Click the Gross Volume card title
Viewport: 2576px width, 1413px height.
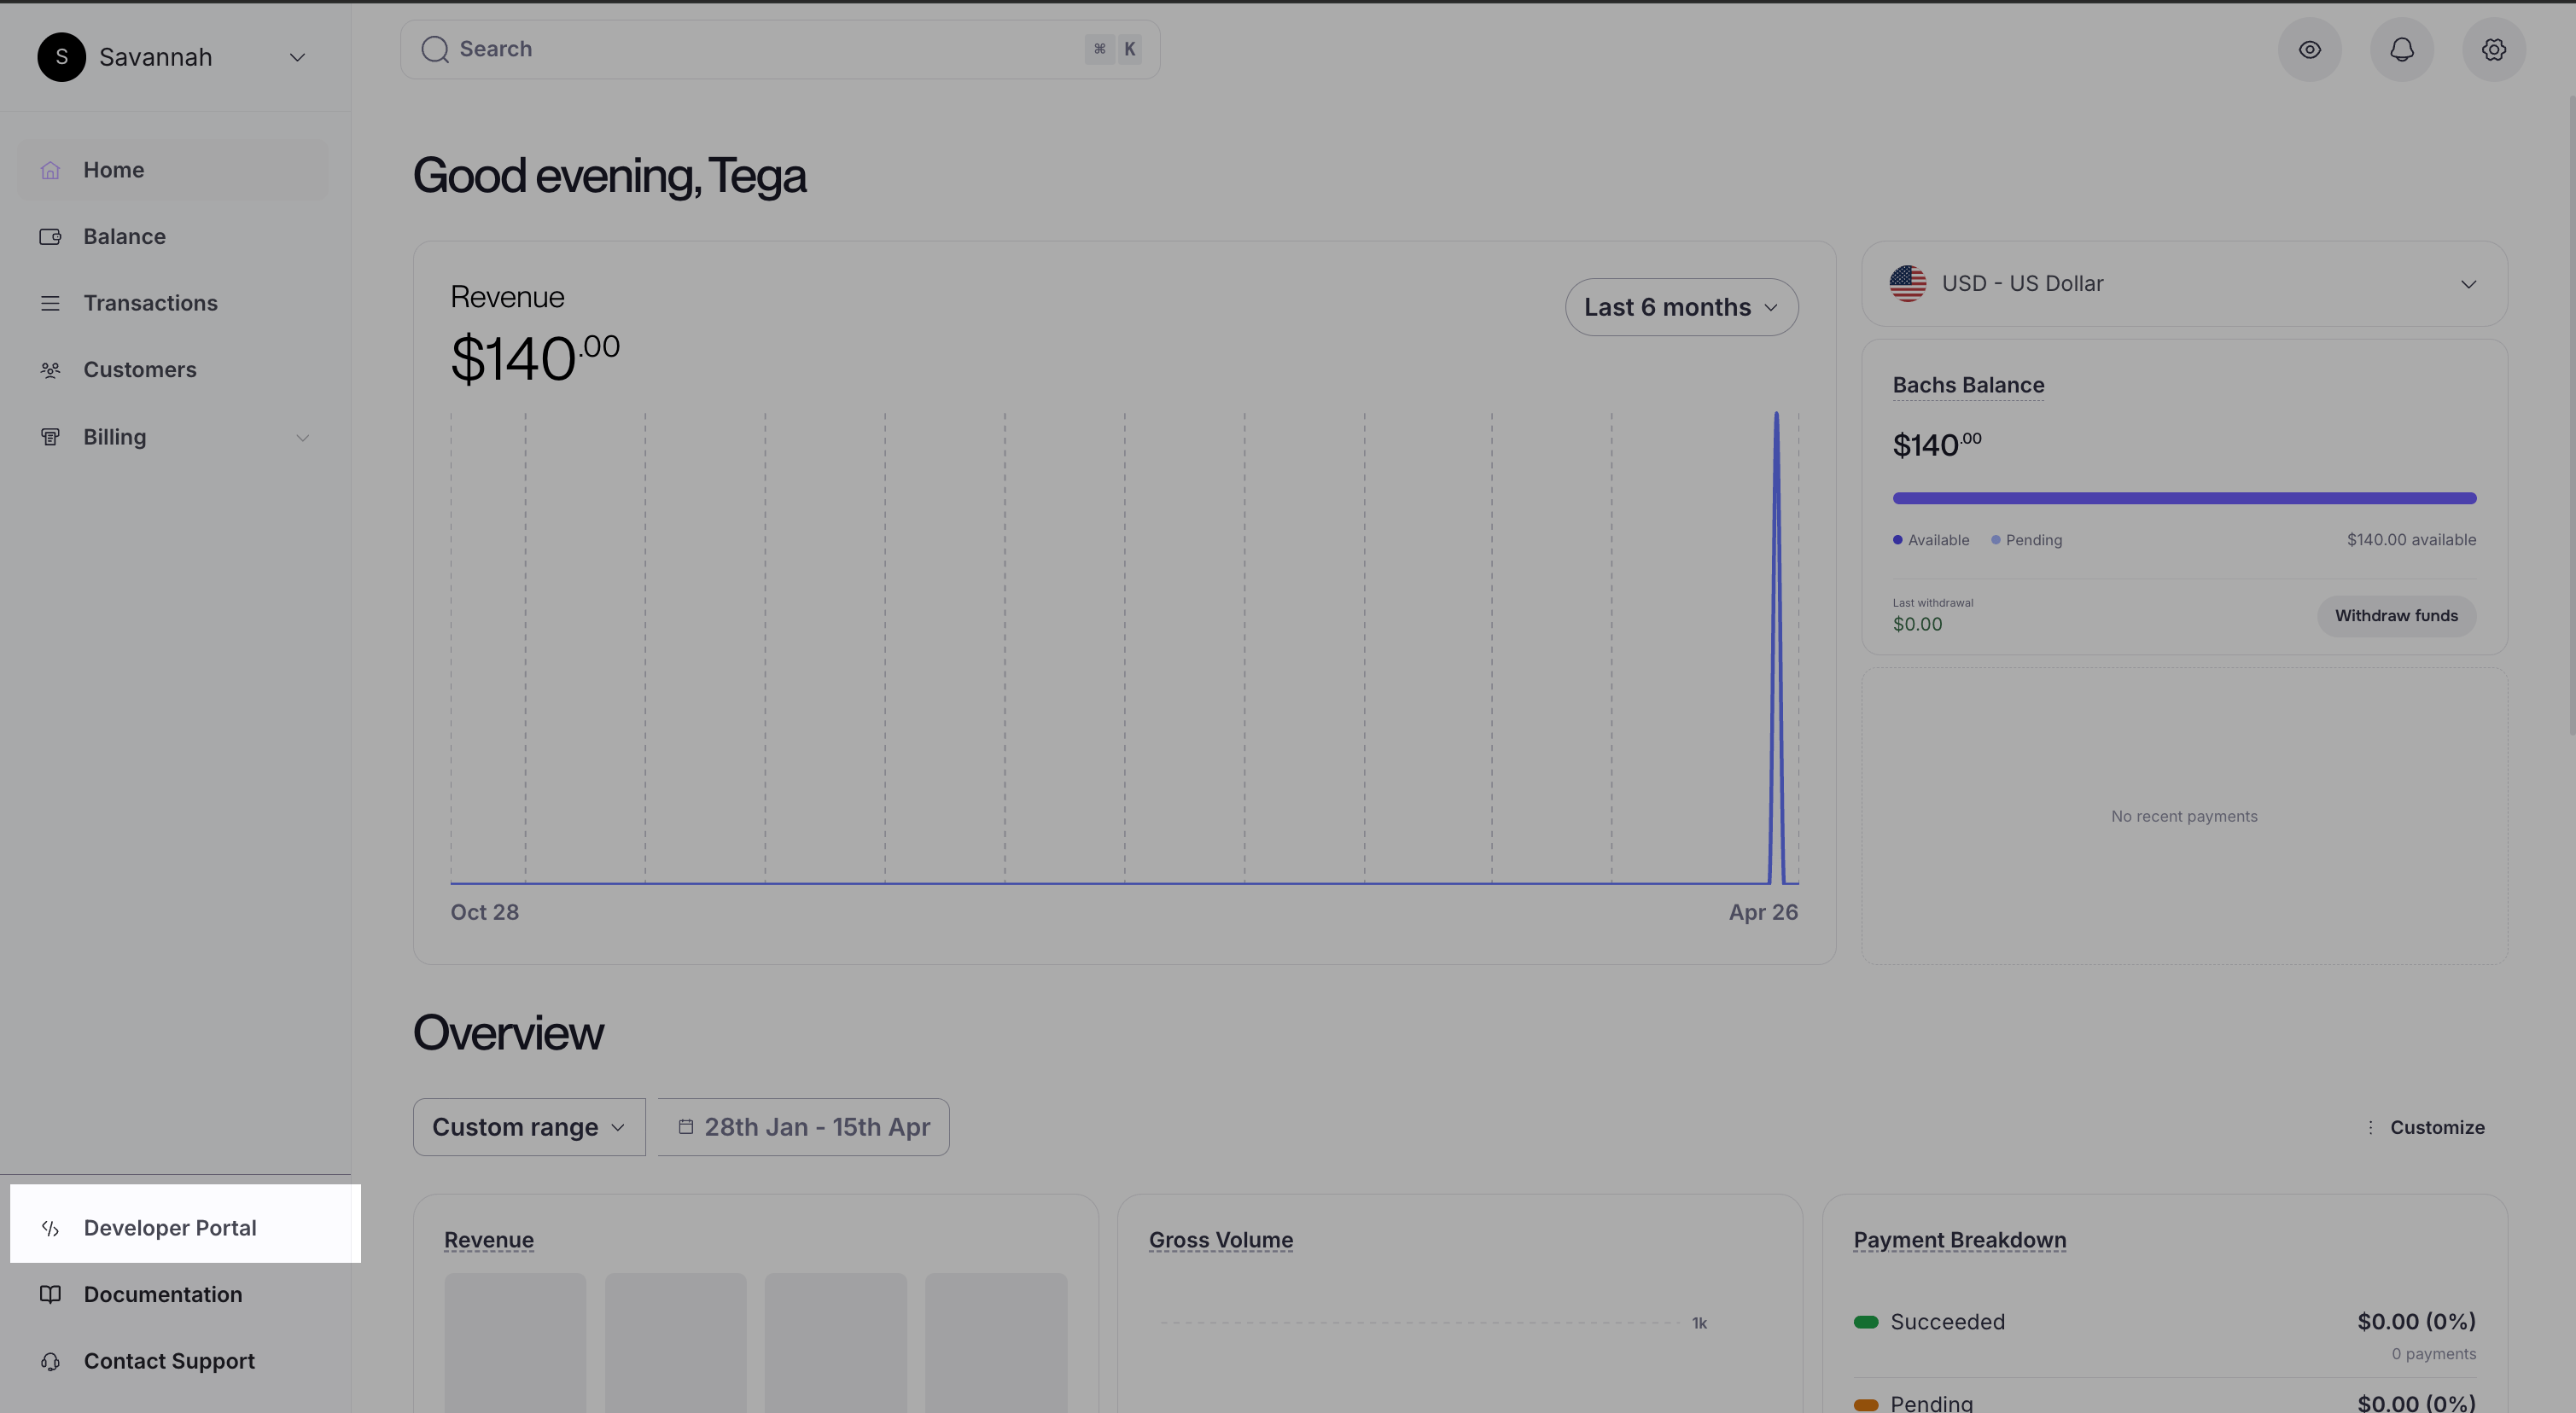[x=1220, y=1240]
